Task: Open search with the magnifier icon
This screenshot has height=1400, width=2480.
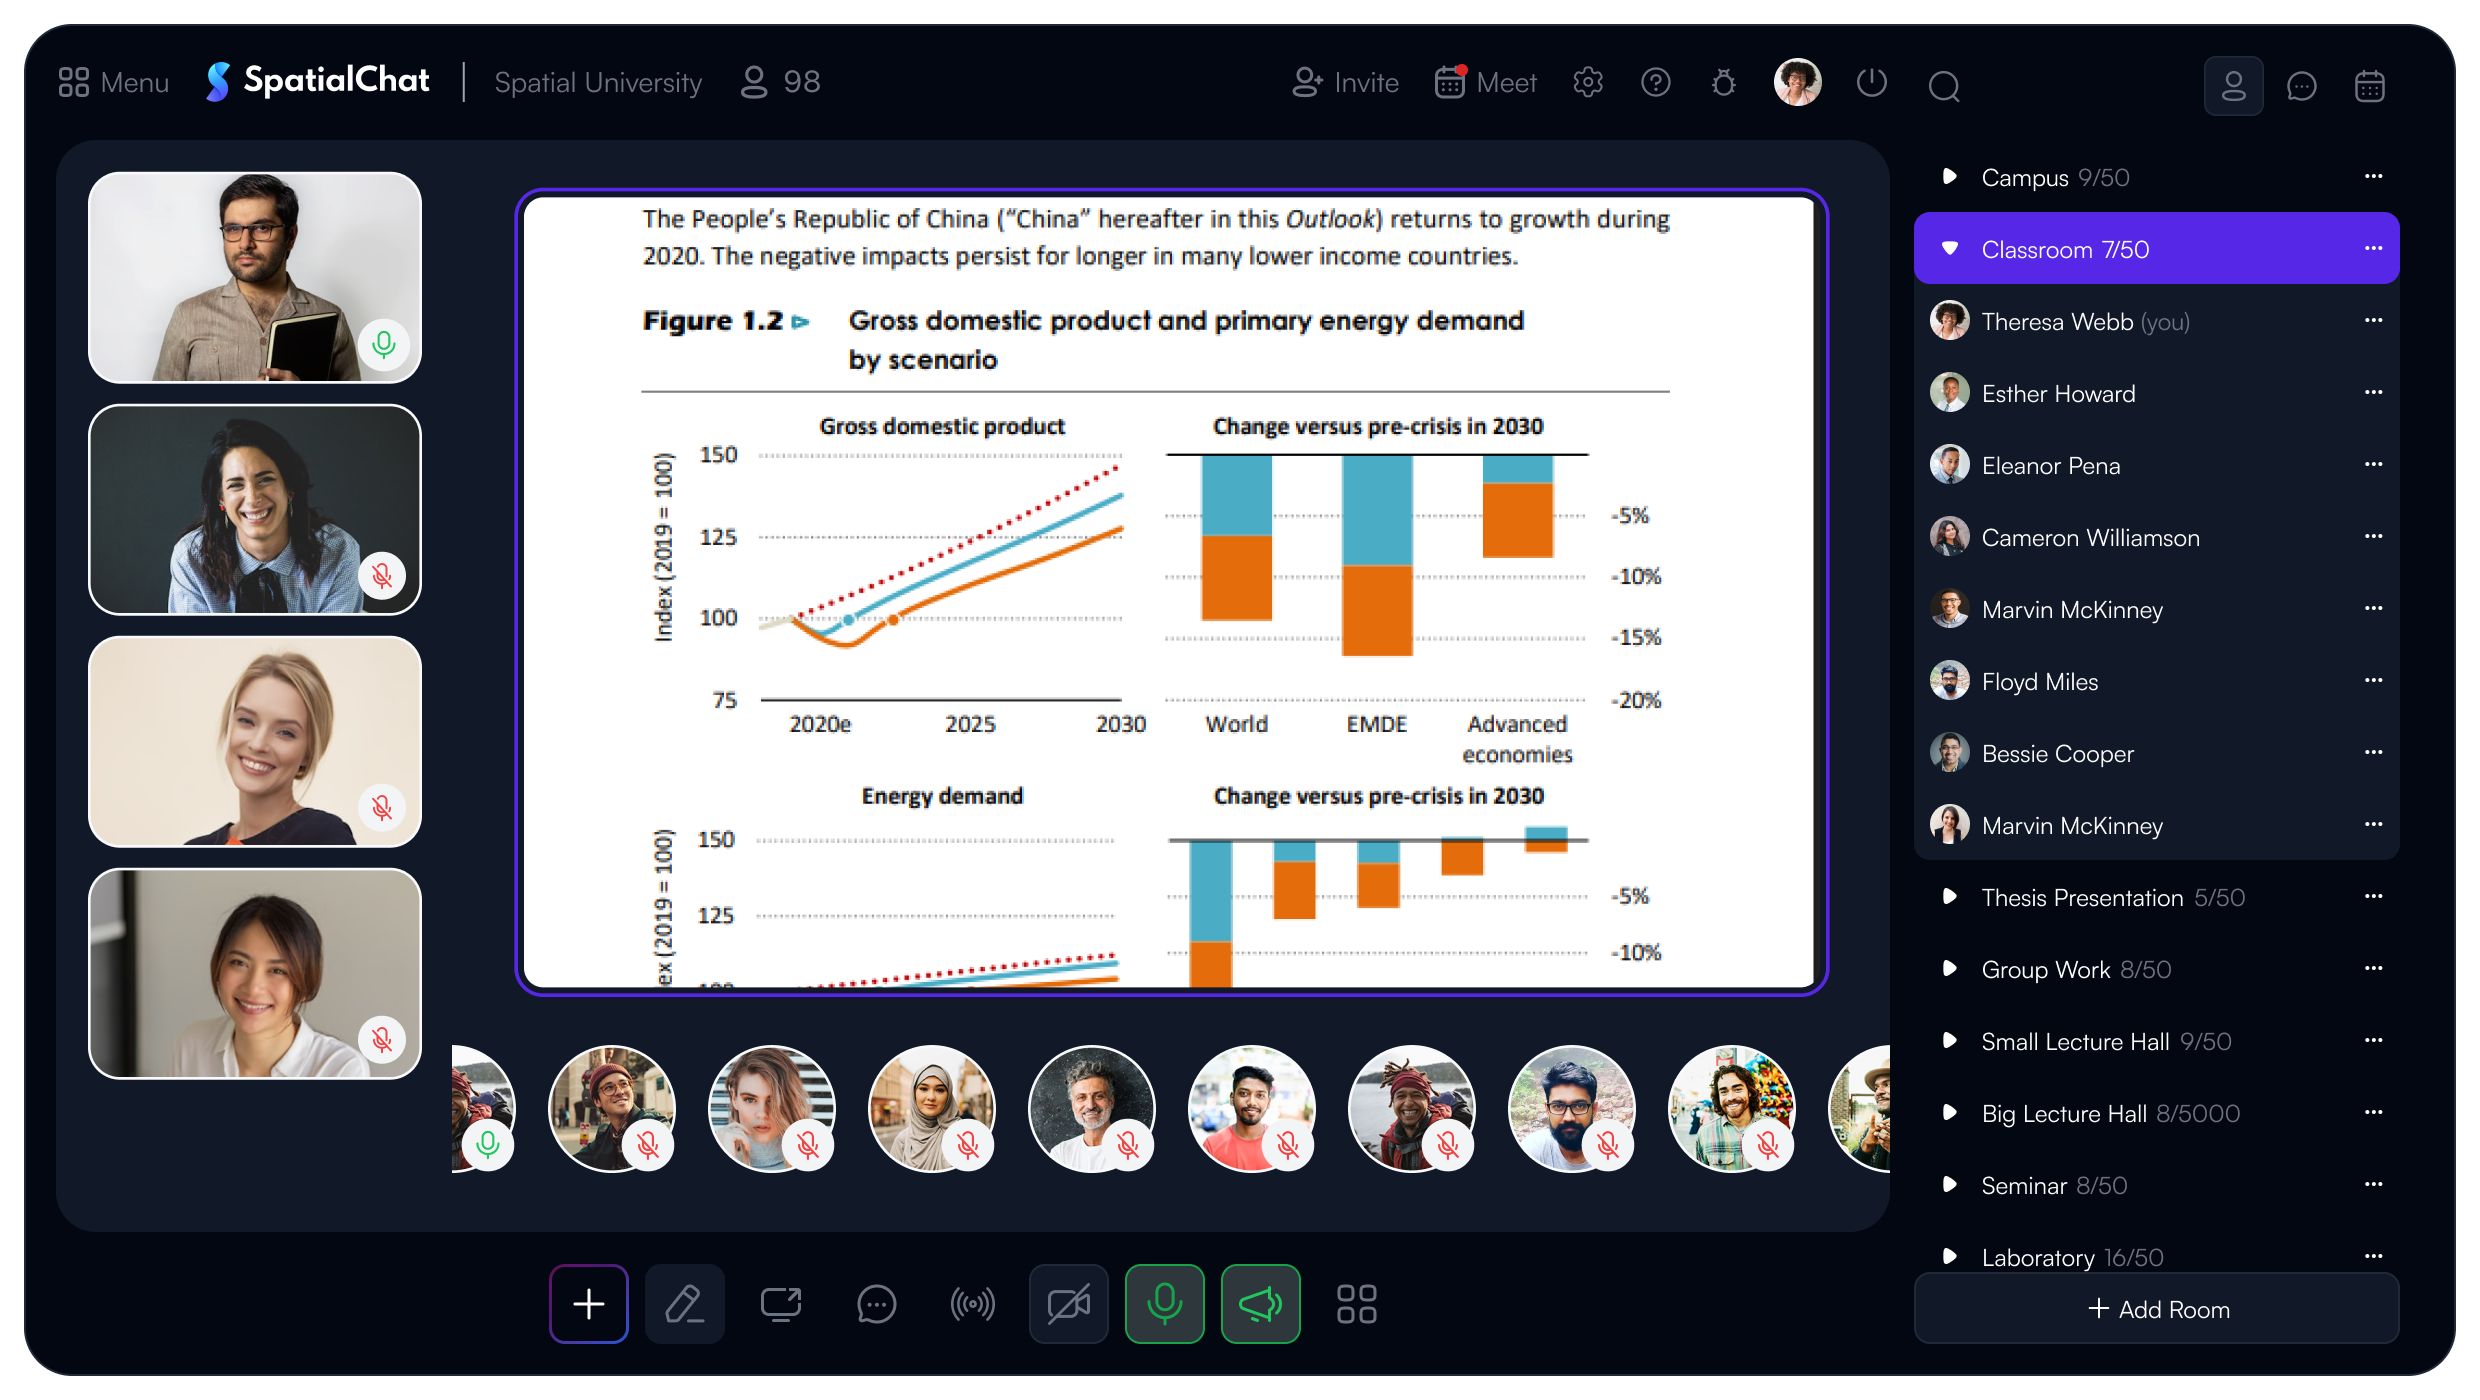Action: (1943, 86)
